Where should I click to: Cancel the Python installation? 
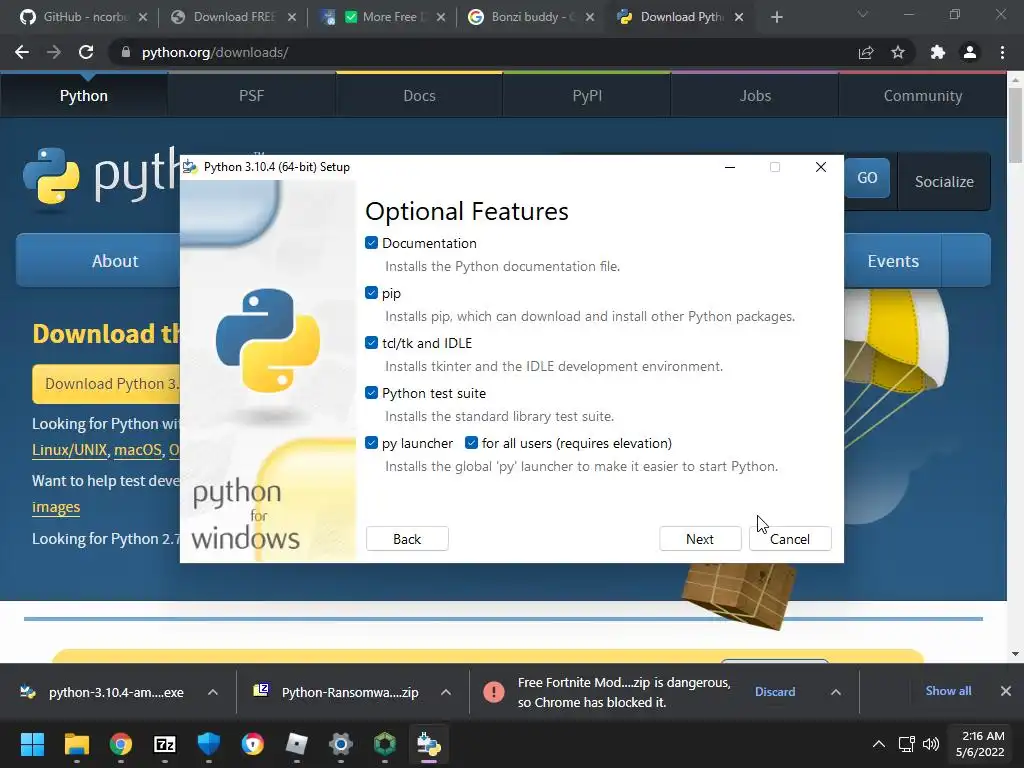pos(790,539)
